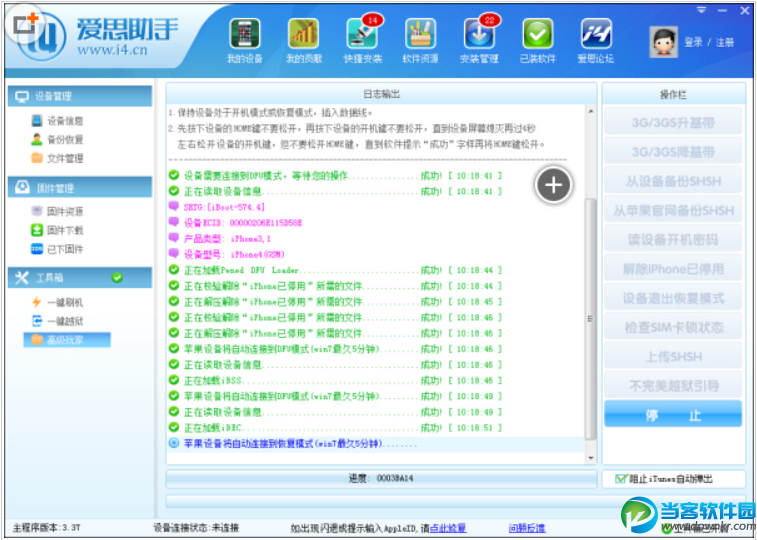The image size is (757, 540).
Task: Select 高级玩家 highlighted item
Action: pos(67,340)
